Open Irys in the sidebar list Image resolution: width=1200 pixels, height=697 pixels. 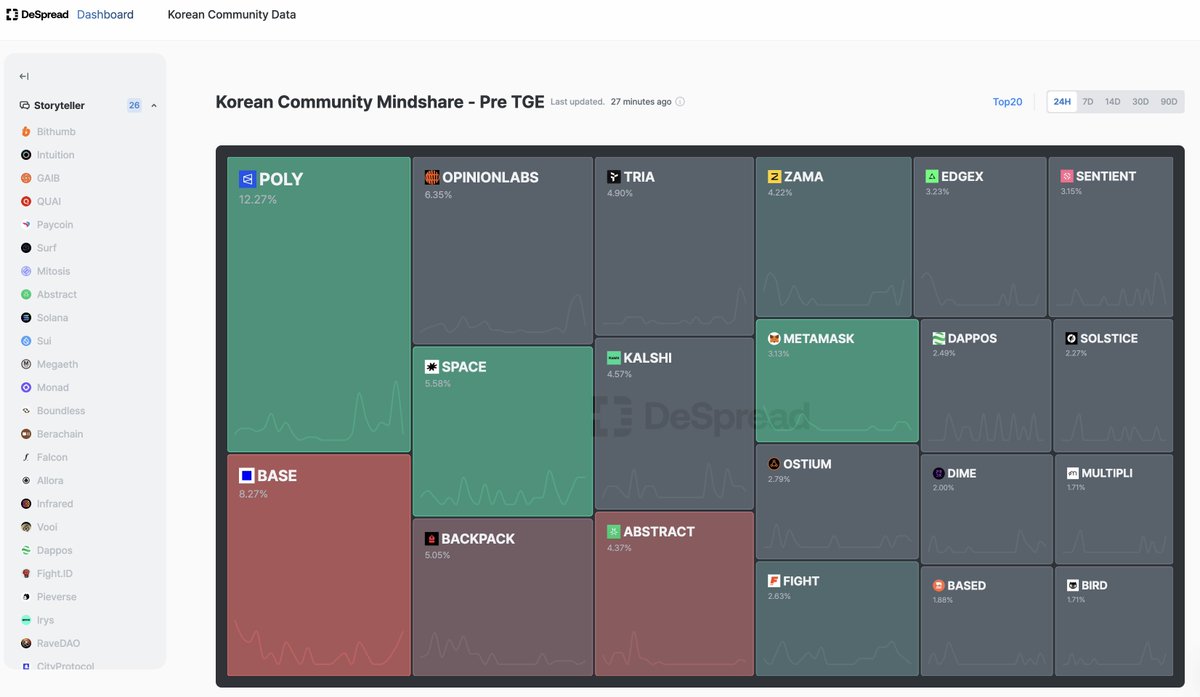click(x=45, y=620)
